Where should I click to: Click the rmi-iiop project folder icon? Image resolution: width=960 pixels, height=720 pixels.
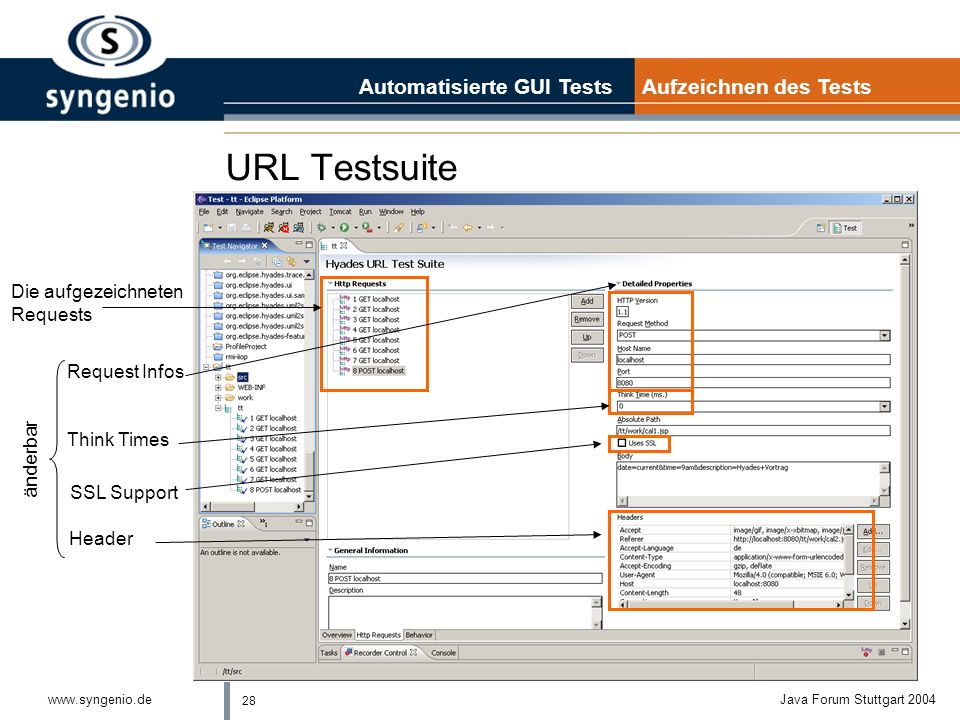click(217, 356)
